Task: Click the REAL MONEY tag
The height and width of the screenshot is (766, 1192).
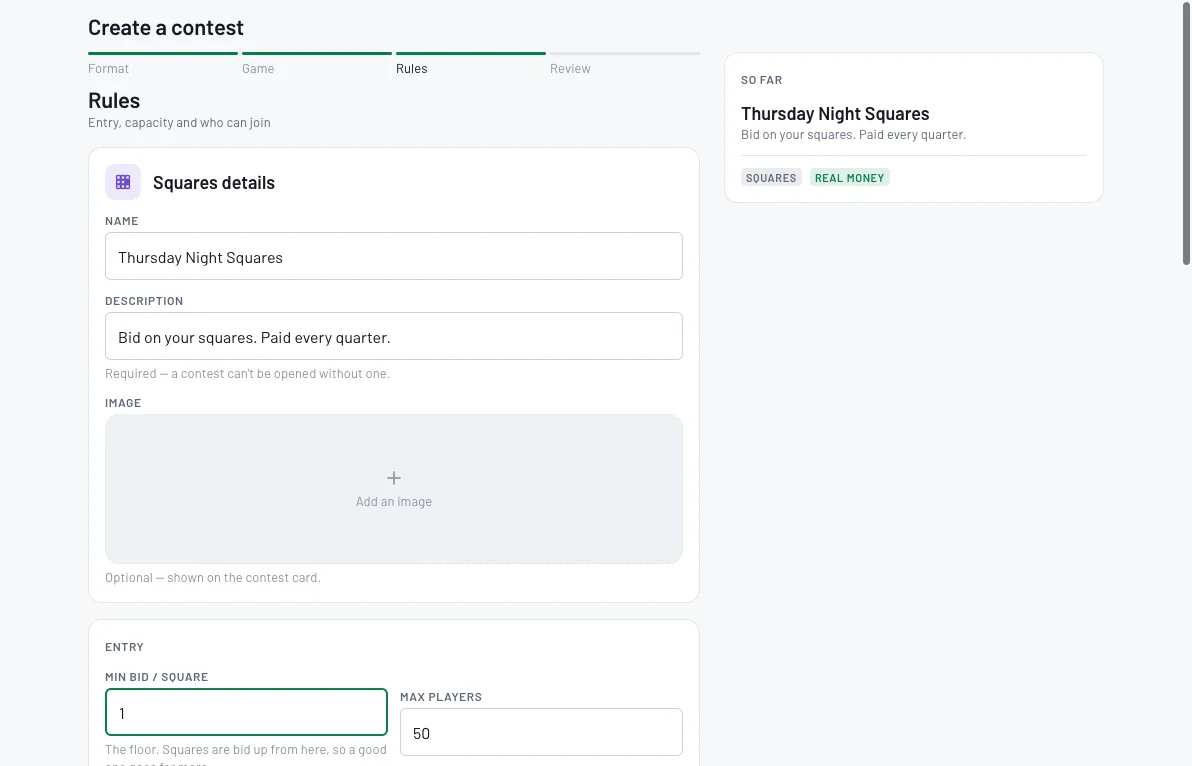Action: coord(849,178)
